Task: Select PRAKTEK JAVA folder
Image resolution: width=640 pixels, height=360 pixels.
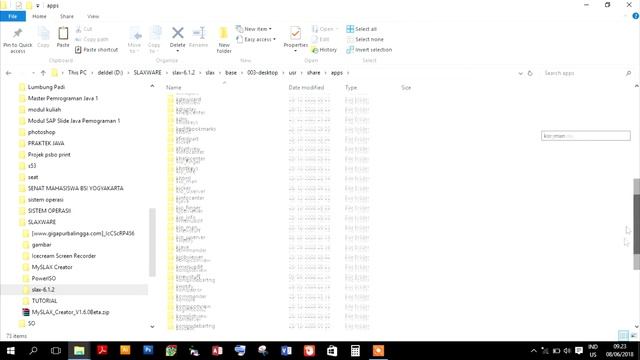Action: point(46,143)
